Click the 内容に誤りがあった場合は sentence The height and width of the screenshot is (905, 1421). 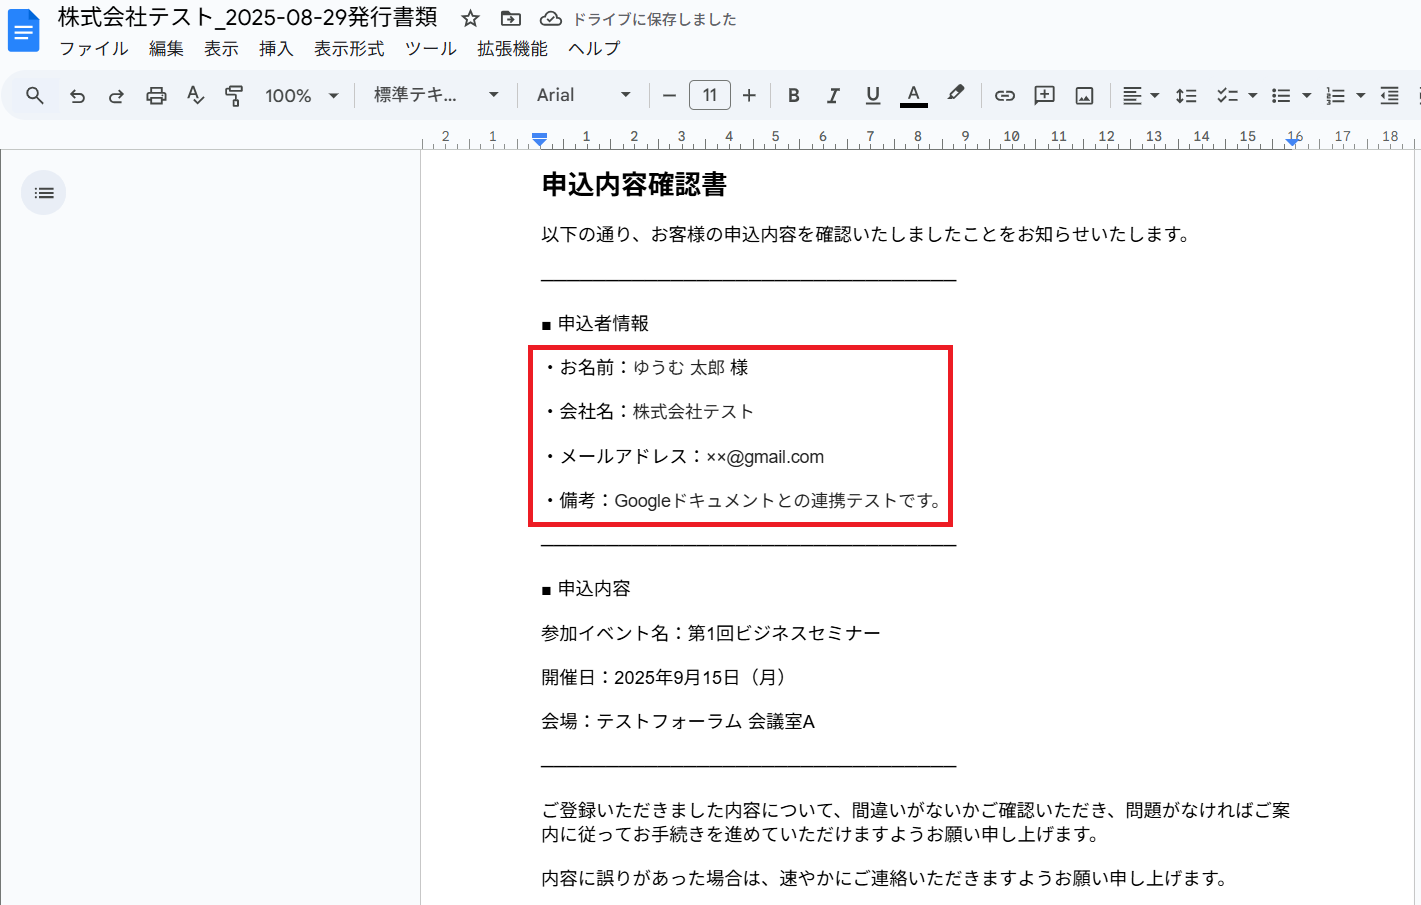(x=885, y=878)
